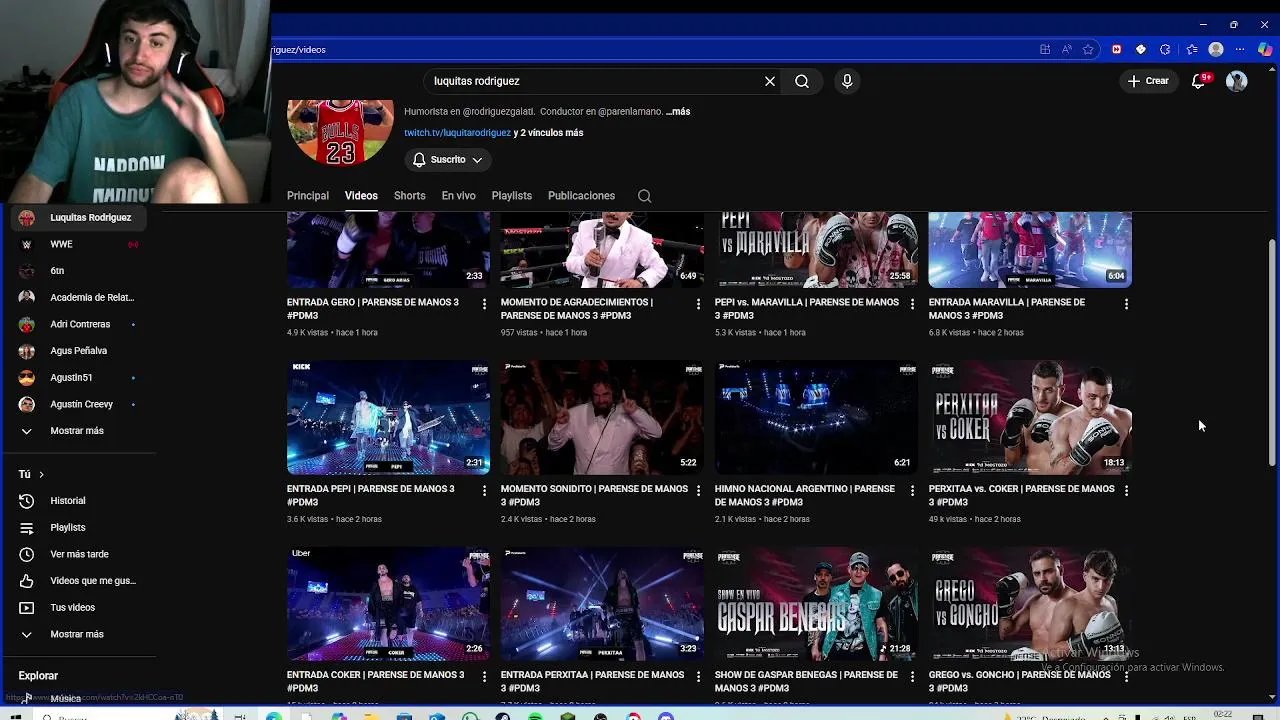Screen dimensions: 1280x720
Task: Open options for HIMNO NACIONAL ARGENTINO video
Action: [x=912, y=491]
